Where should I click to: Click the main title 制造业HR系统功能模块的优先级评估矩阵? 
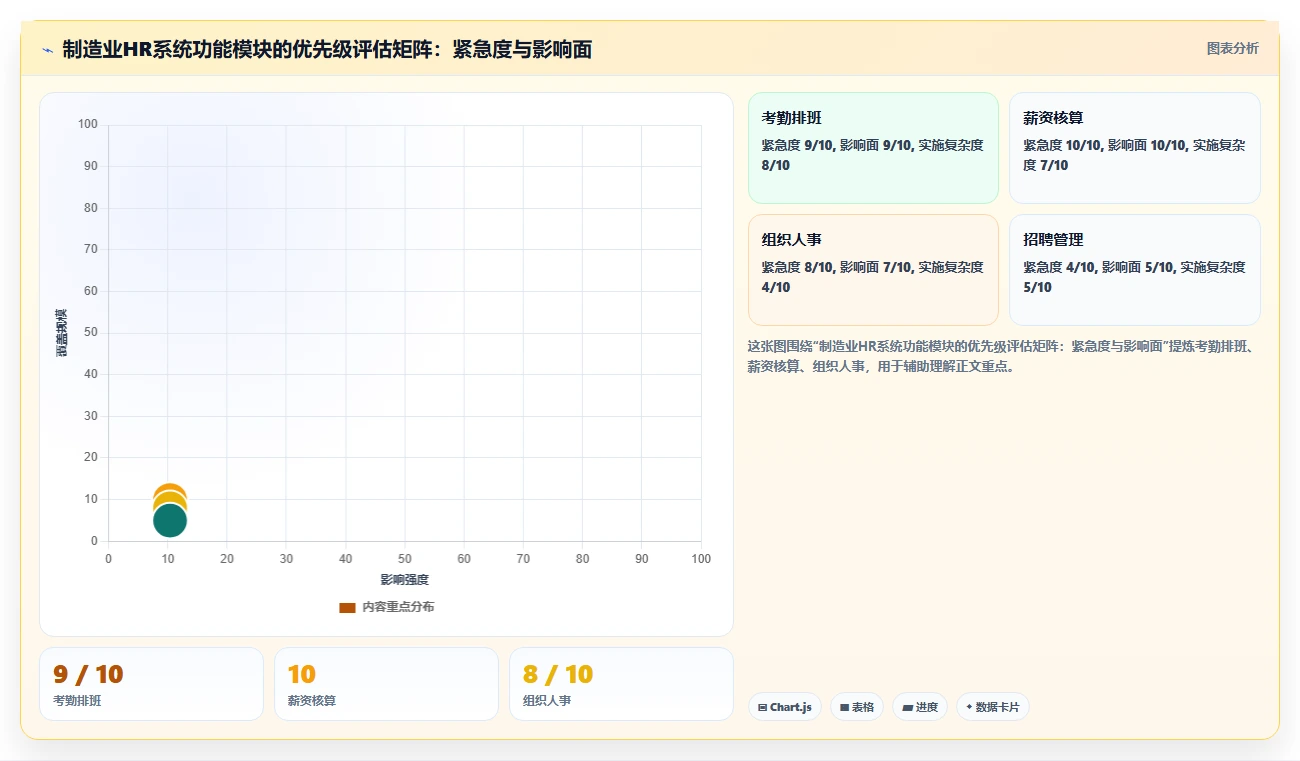pos(327,49)
